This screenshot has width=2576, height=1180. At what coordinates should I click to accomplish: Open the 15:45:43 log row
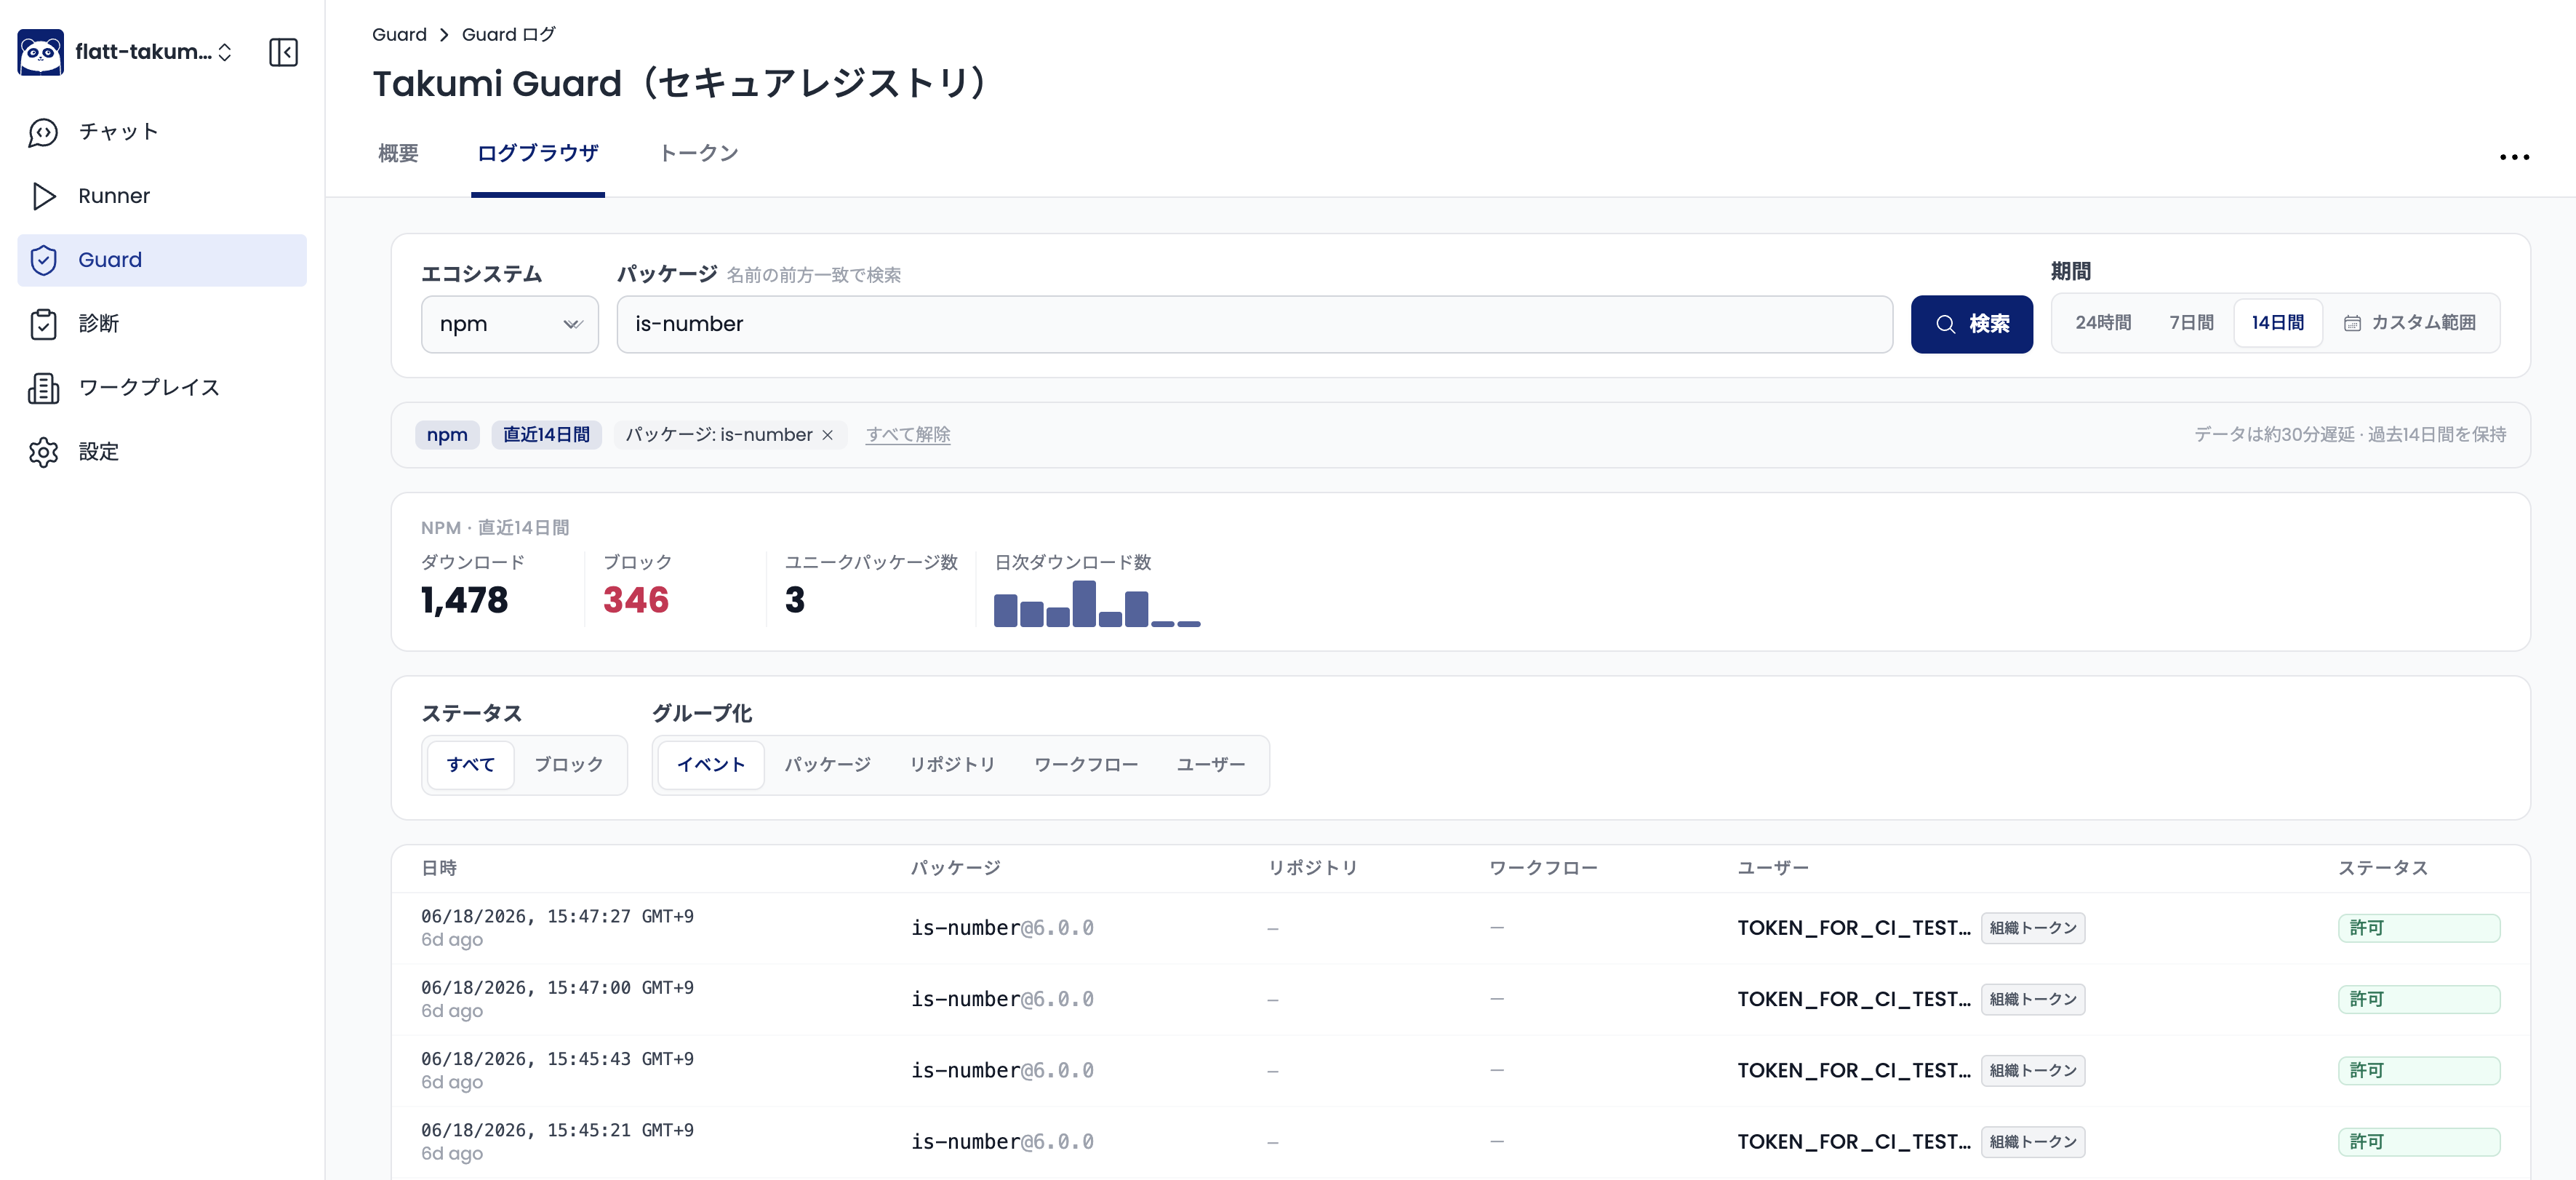pos(1460,1071)
